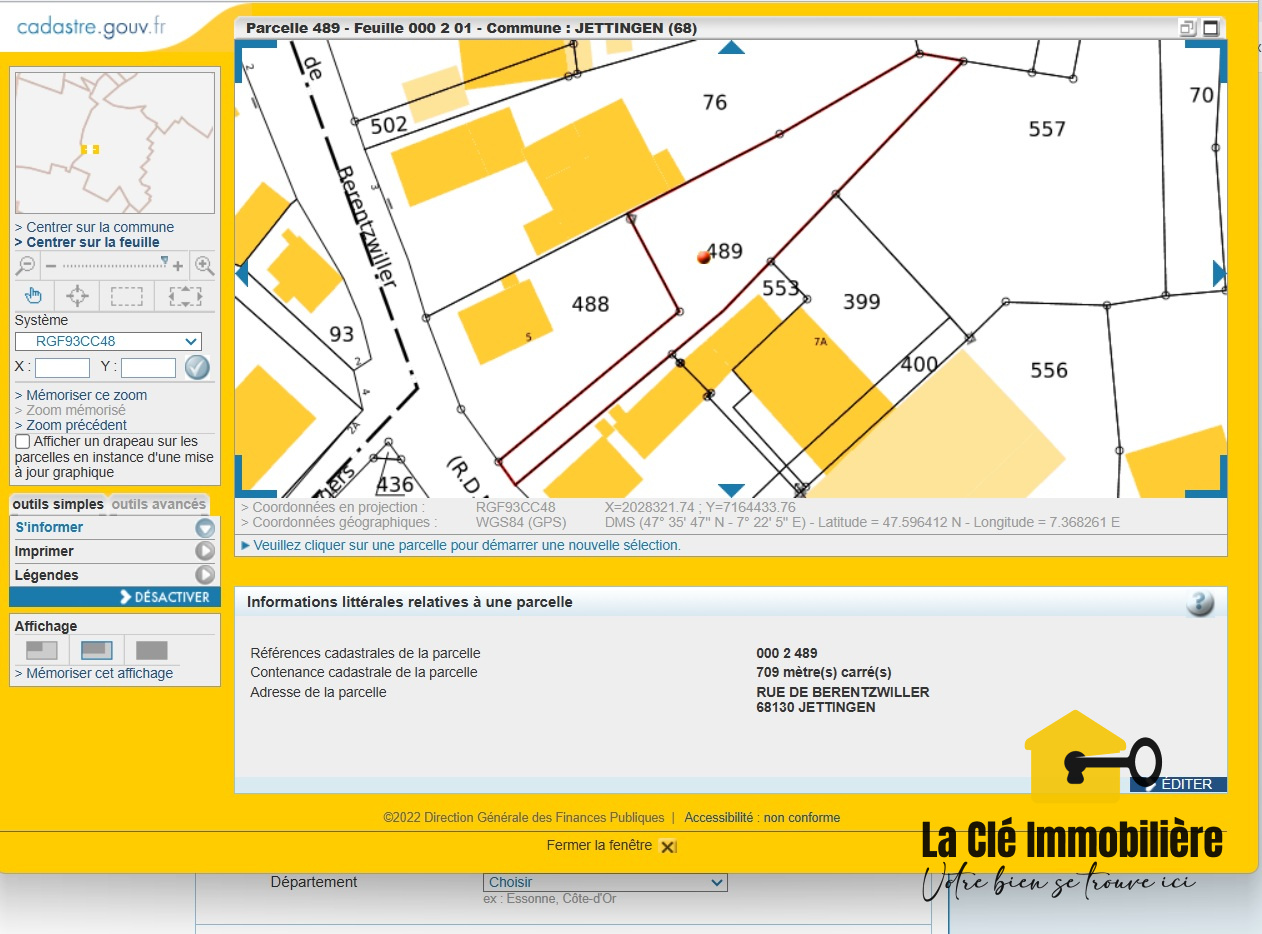Pan map east with right arrow

1218,273
